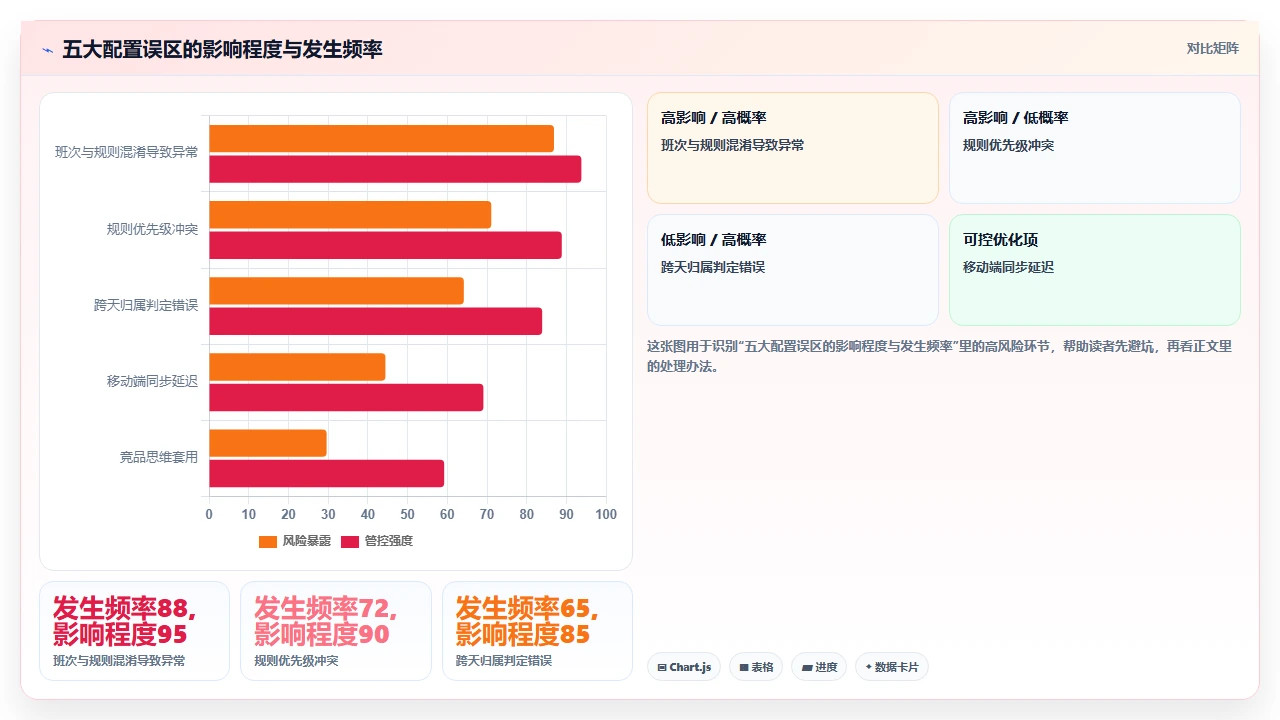Image resolution: width=1280 pixels, height=720 pixels.
Task: Click orange bar for 班次与规则混淆导致异常
Action: [381, 139]
